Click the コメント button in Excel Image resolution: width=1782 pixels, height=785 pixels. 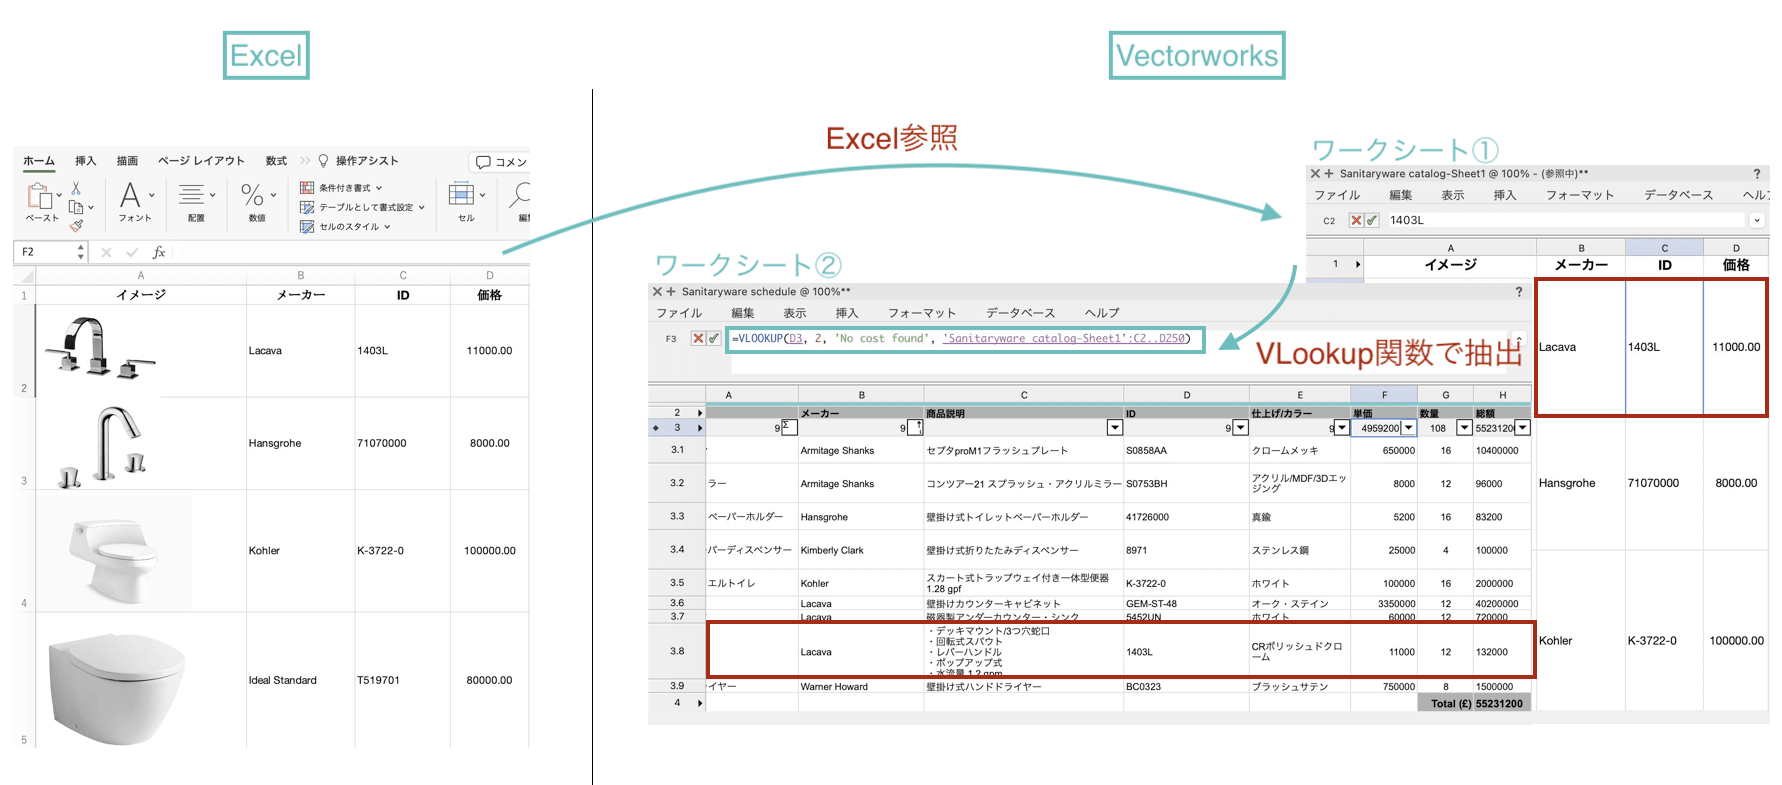[501, 162]
